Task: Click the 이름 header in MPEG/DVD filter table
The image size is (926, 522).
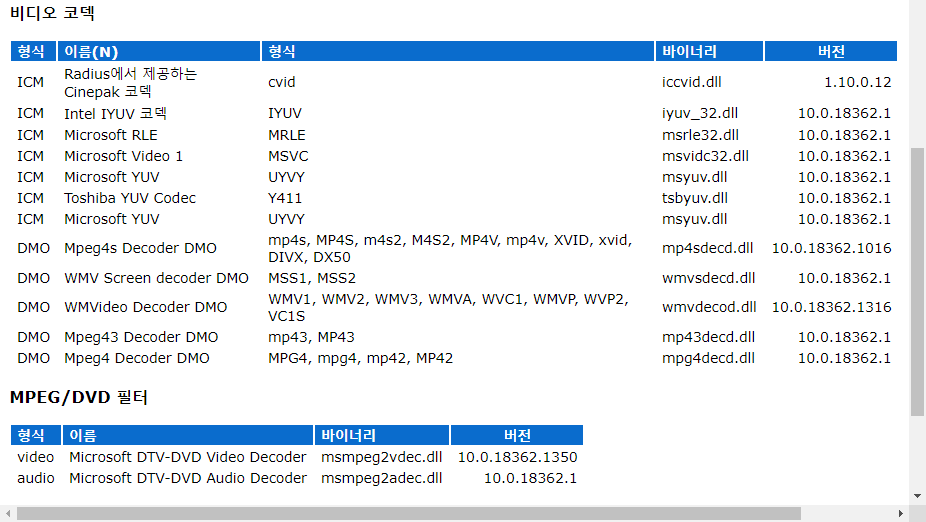Action: [x=188, y=435]
